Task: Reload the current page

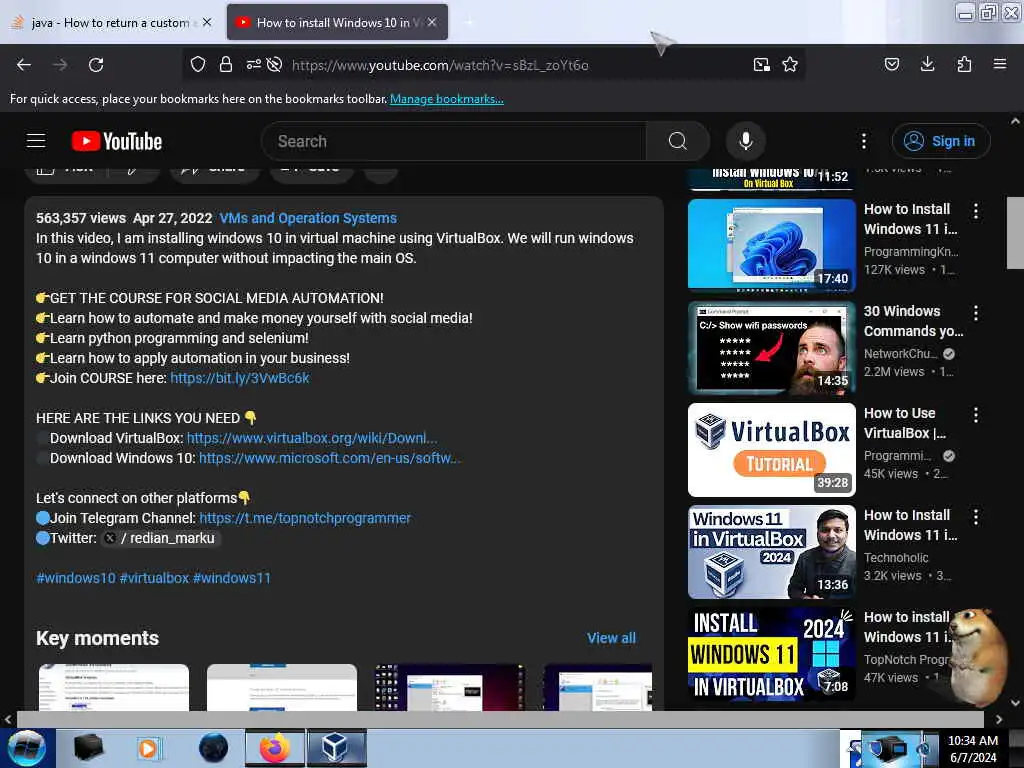Action: click(96, 65)
